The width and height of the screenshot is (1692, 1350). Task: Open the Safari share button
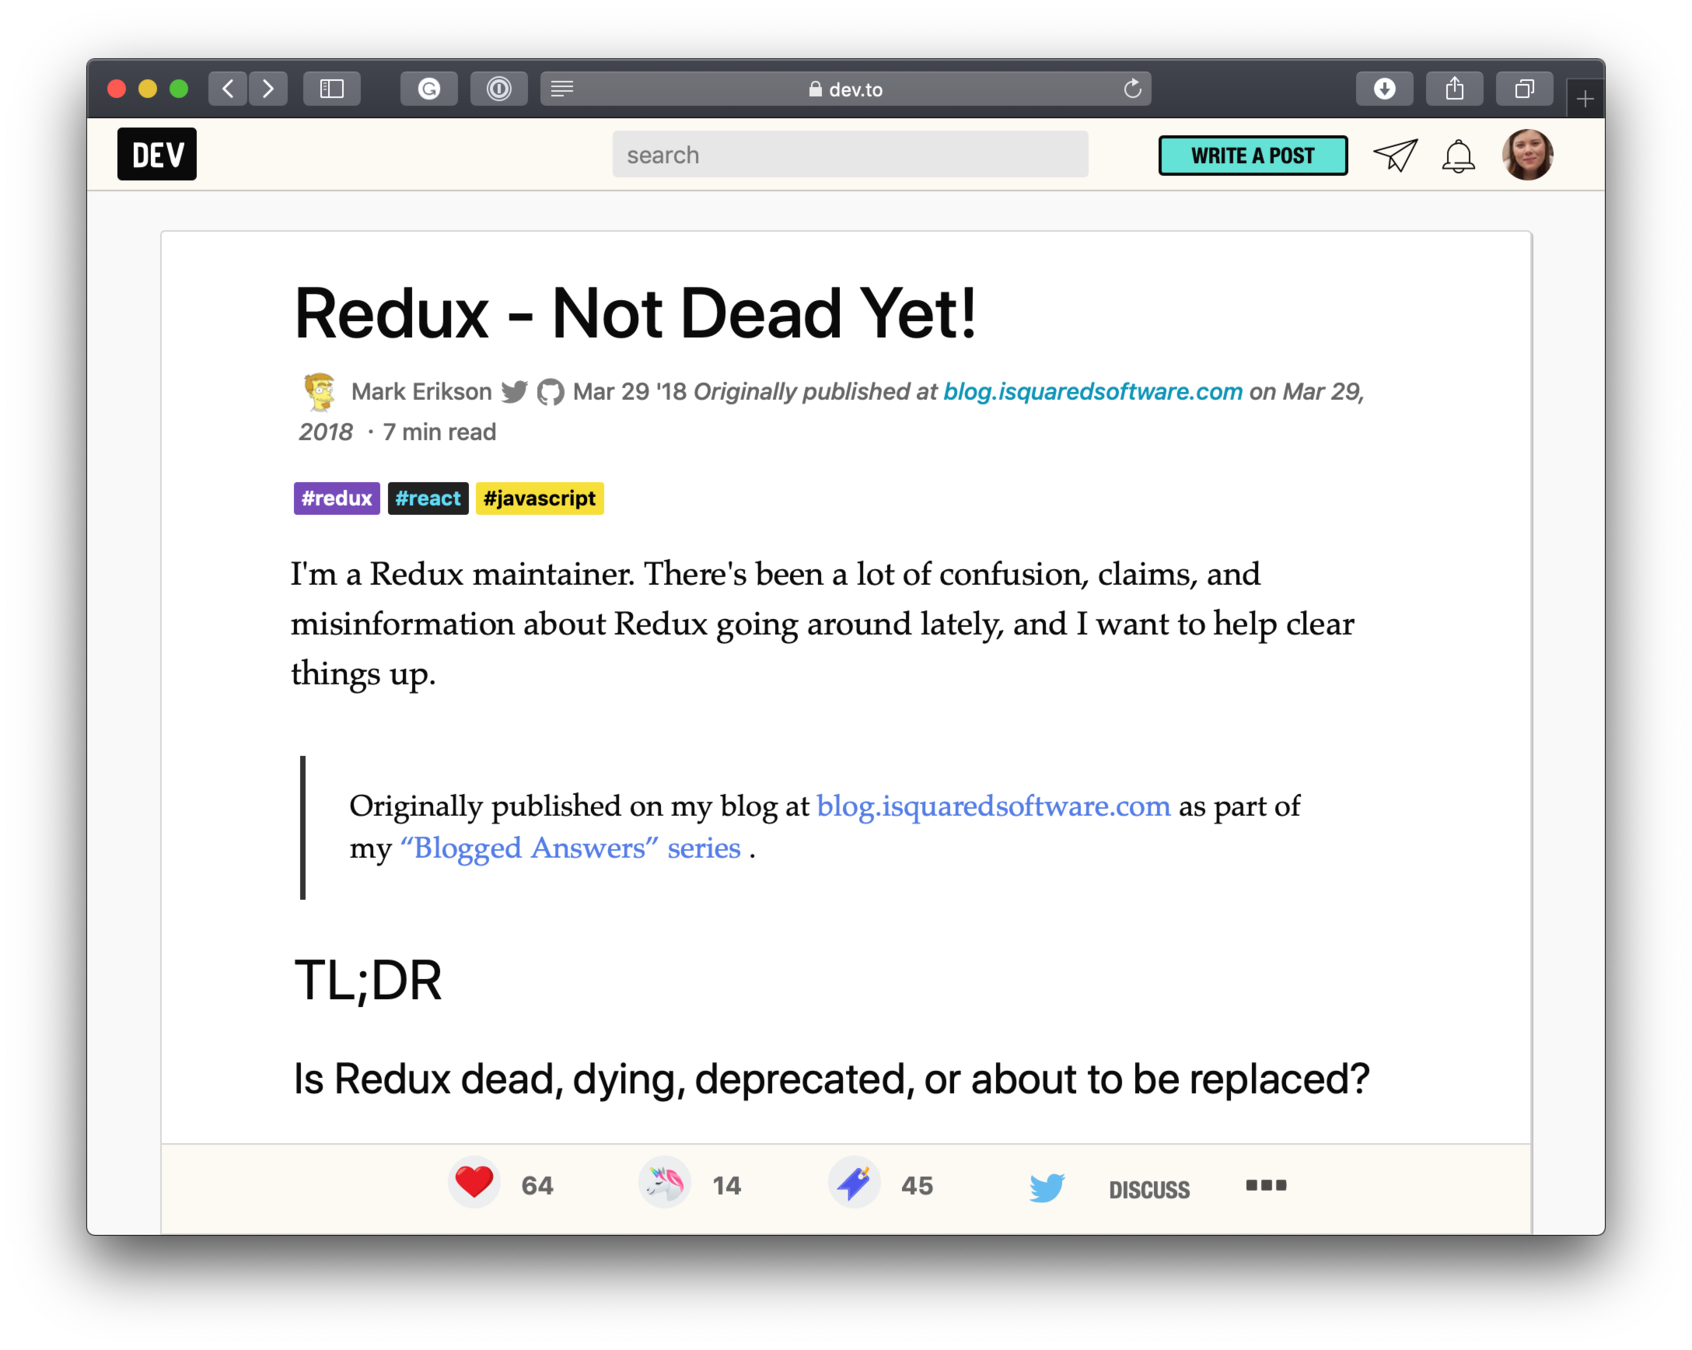click(1454, 89)
